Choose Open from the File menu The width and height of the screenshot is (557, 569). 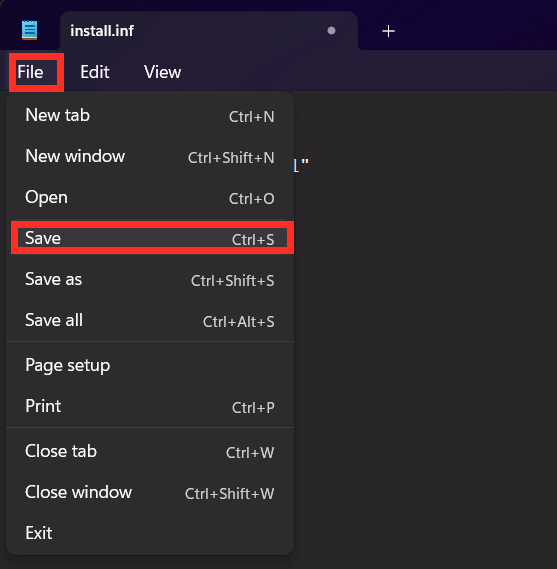(150, 198)
